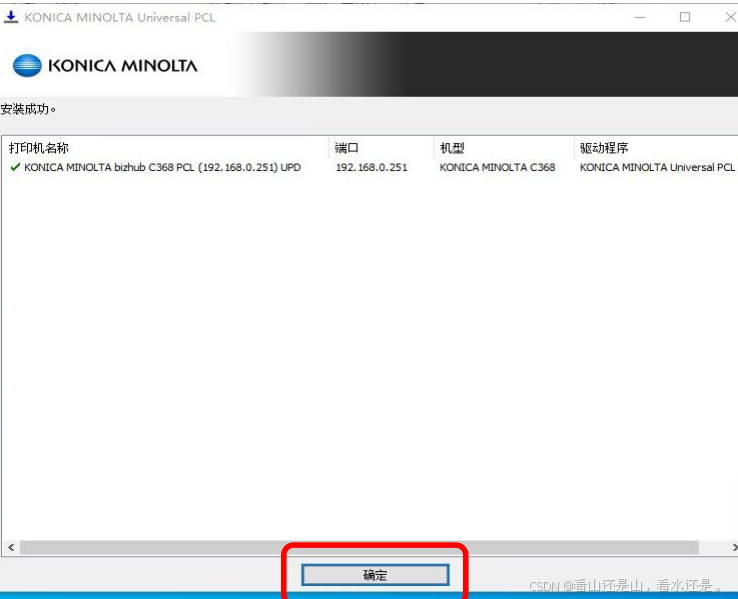Click the horizontal scrollbar right arrow

734,547
